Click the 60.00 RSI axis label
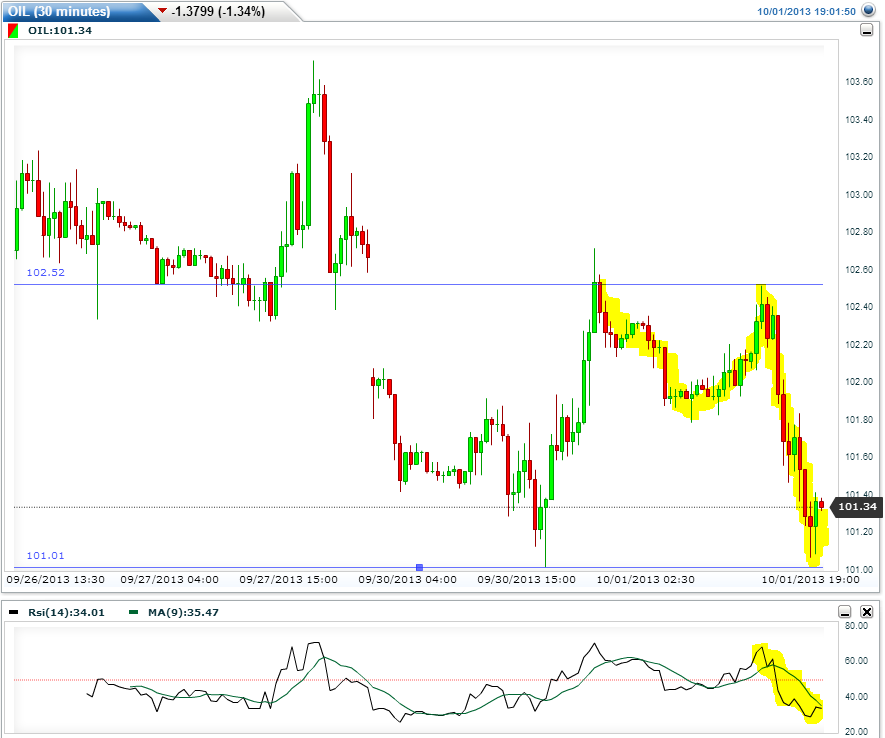 click(x=857, y=660)
